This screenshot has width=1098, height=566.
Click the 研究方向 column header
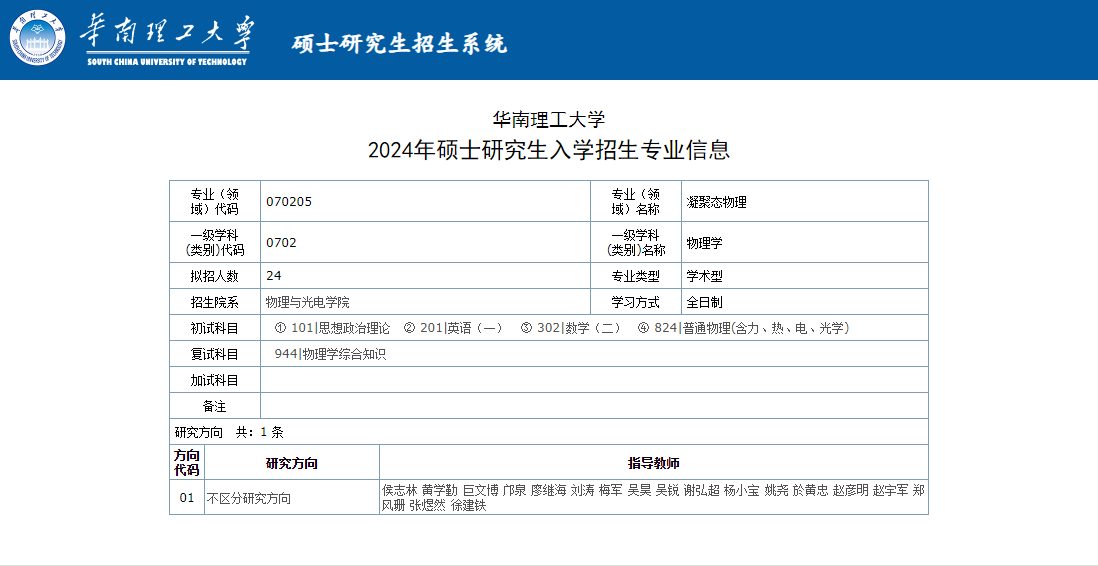pos(292,463)
